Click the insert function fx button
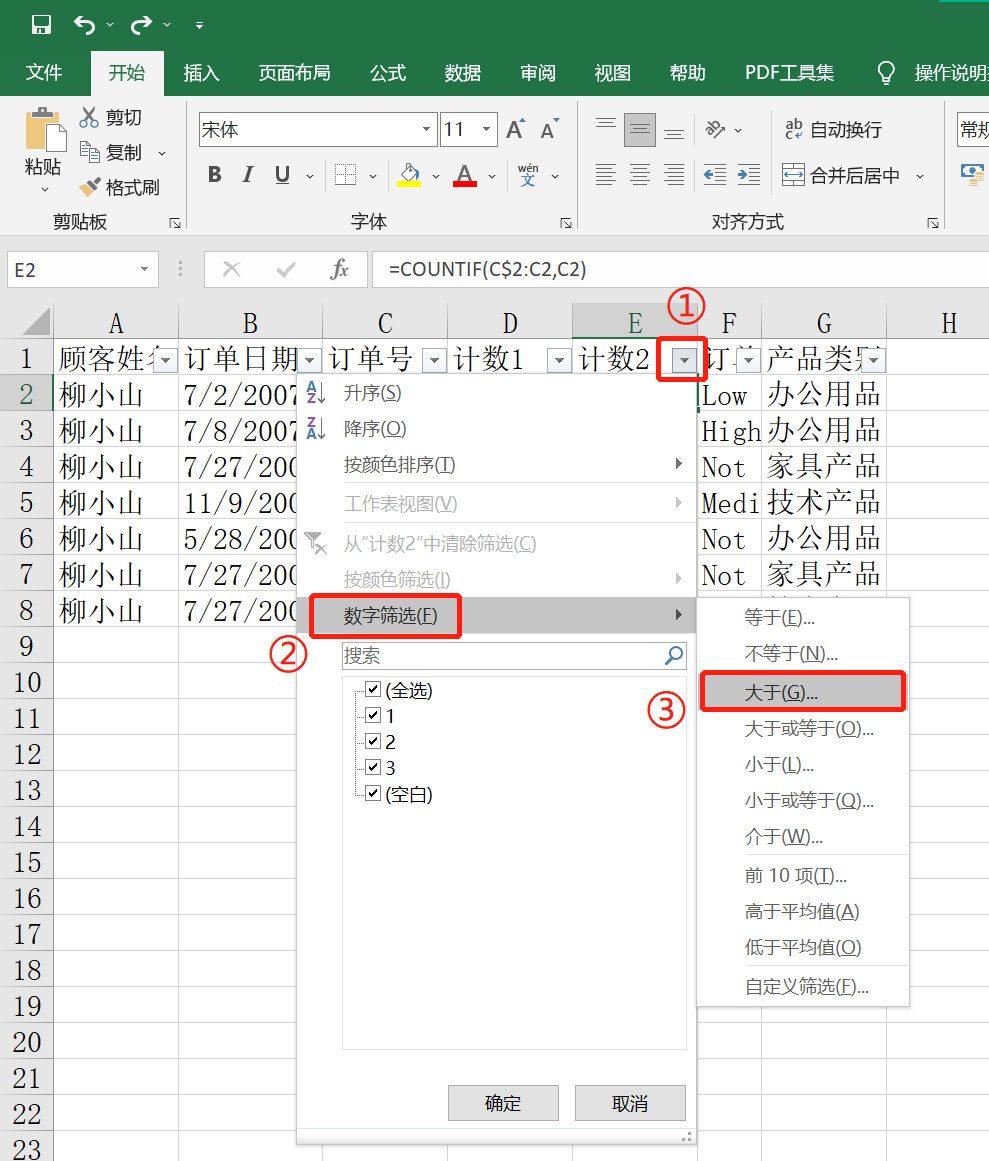Screen dimensions: 989x1161 340,270
